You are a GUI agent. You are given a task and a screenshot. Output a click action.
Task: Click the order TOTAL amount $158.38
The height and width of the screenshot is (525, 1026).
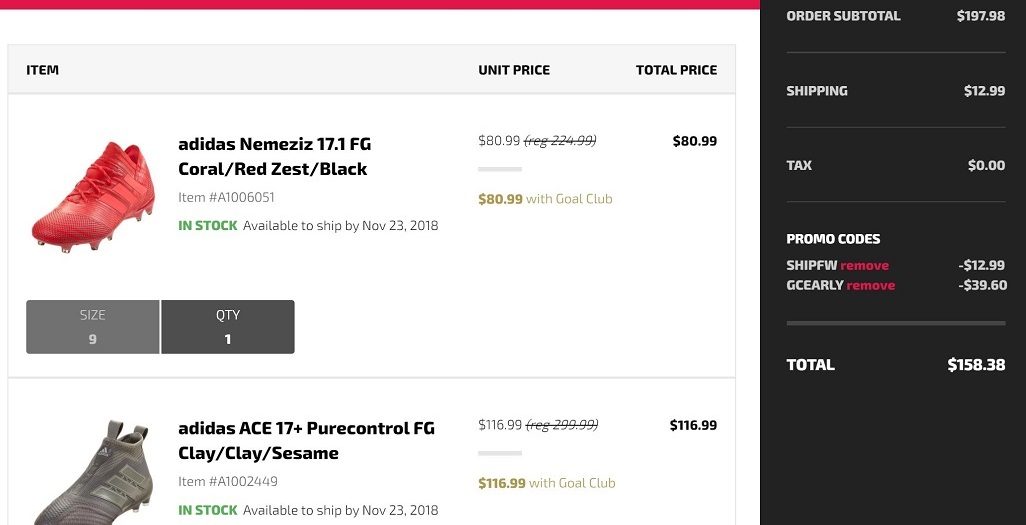(976, 365)
